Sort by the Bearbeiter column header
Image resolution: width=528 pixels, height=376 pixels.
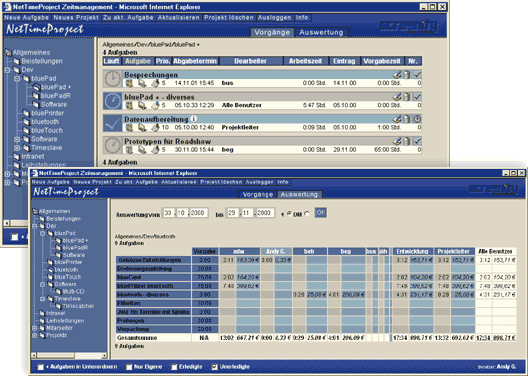click(250, 61)
